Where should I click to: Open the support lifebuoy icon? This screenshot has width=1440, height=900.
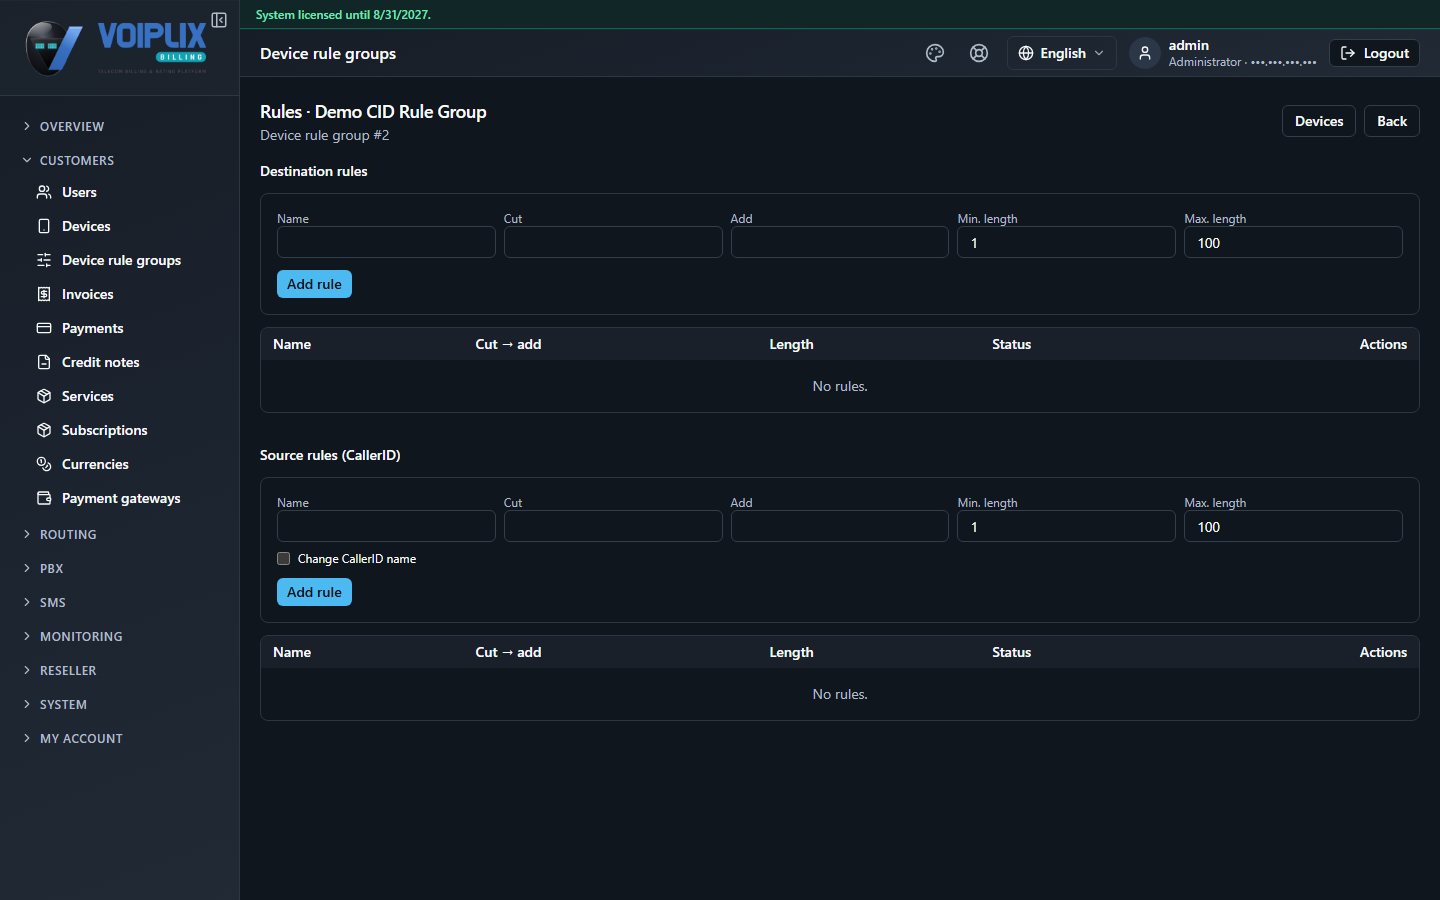[979, 53]
